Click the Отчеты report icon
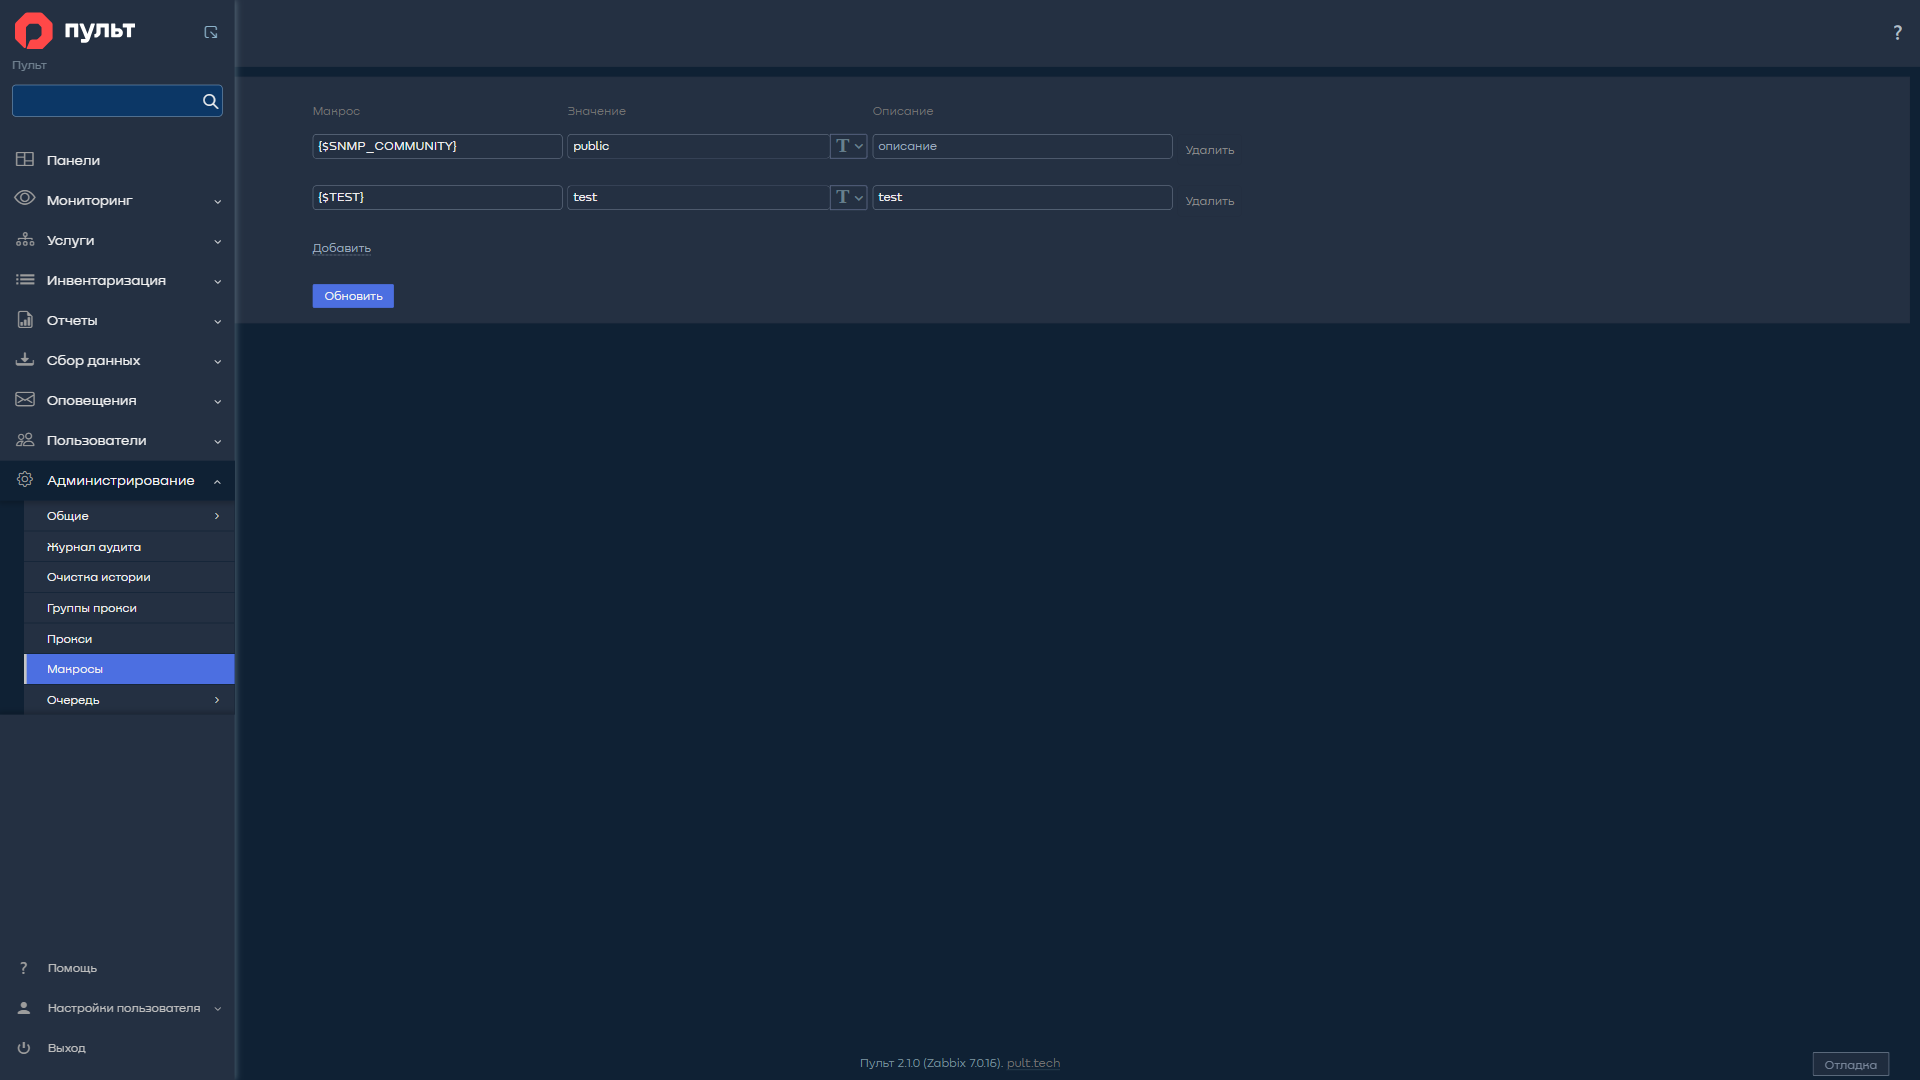Image resolution: width=1920 pixels, height=1080 pixels. point(25,320)
